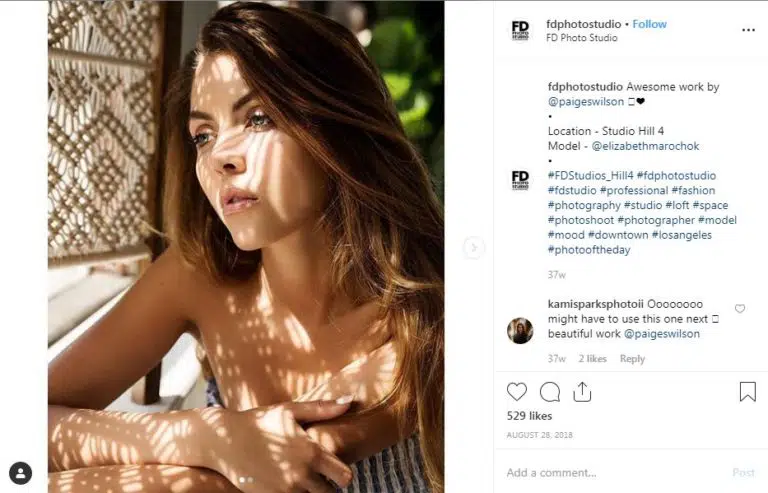View tagged people icon on photo

click(21, 473)
